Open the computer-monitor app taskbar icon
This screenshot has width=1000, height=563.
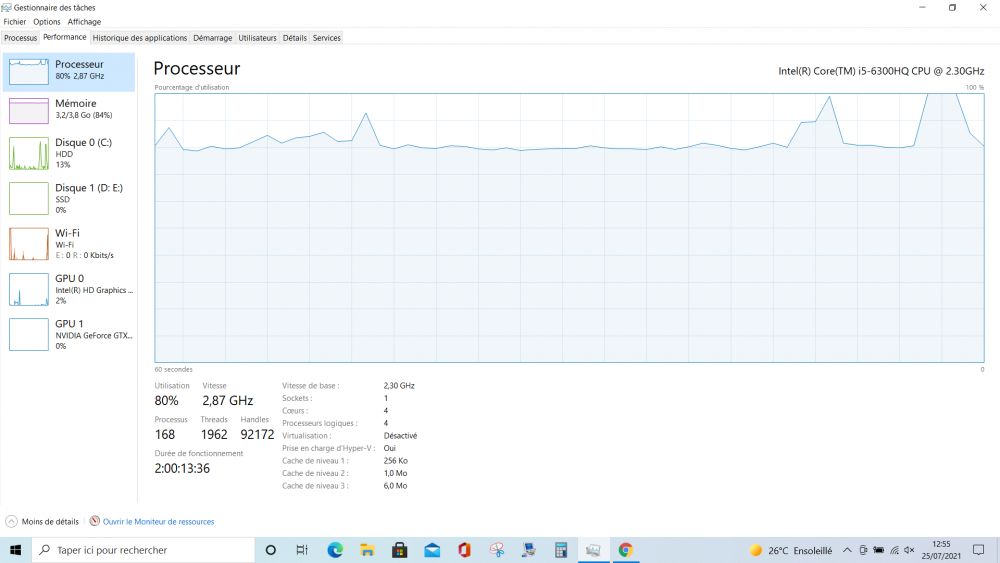[x=529, y=550]
